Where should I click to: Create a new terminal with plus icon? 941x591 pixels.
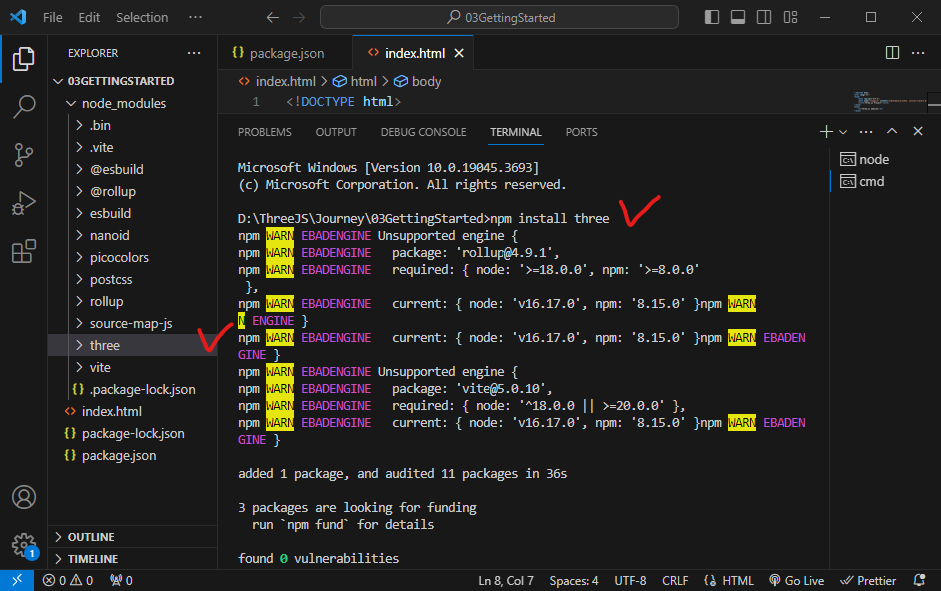[826, 131]
